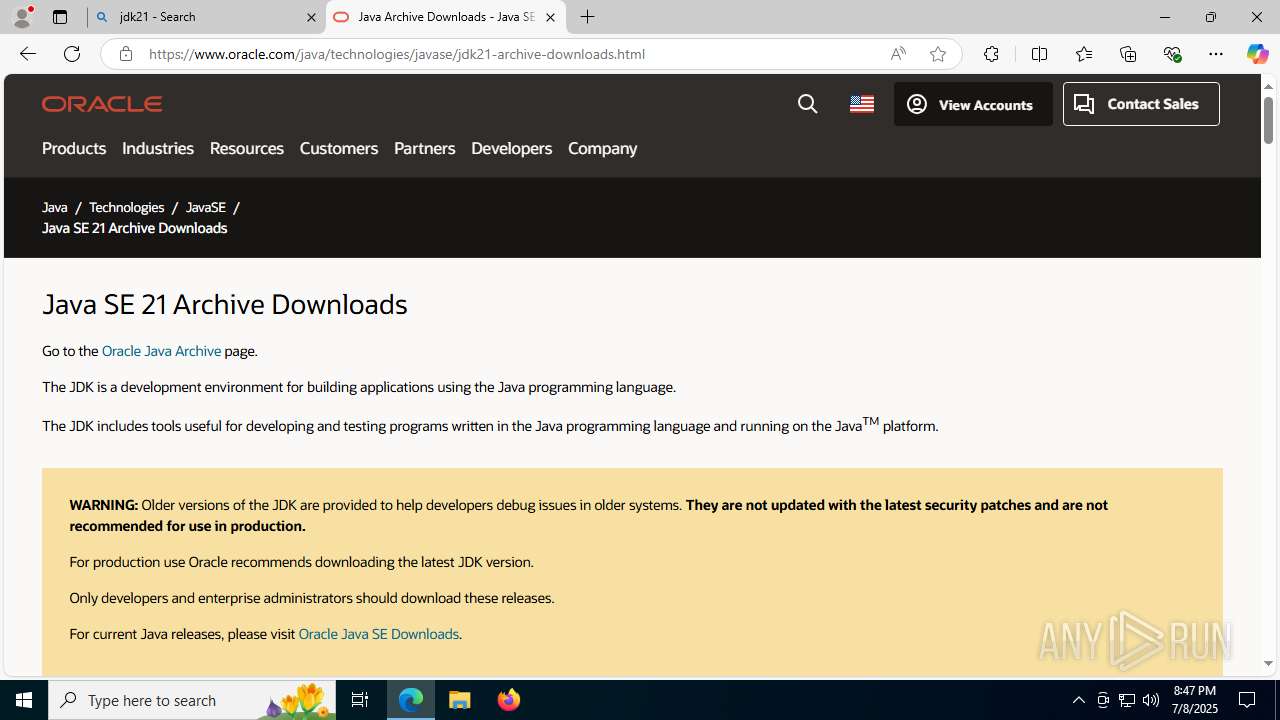Open the tab actions menu icon

tap(60, 17)
